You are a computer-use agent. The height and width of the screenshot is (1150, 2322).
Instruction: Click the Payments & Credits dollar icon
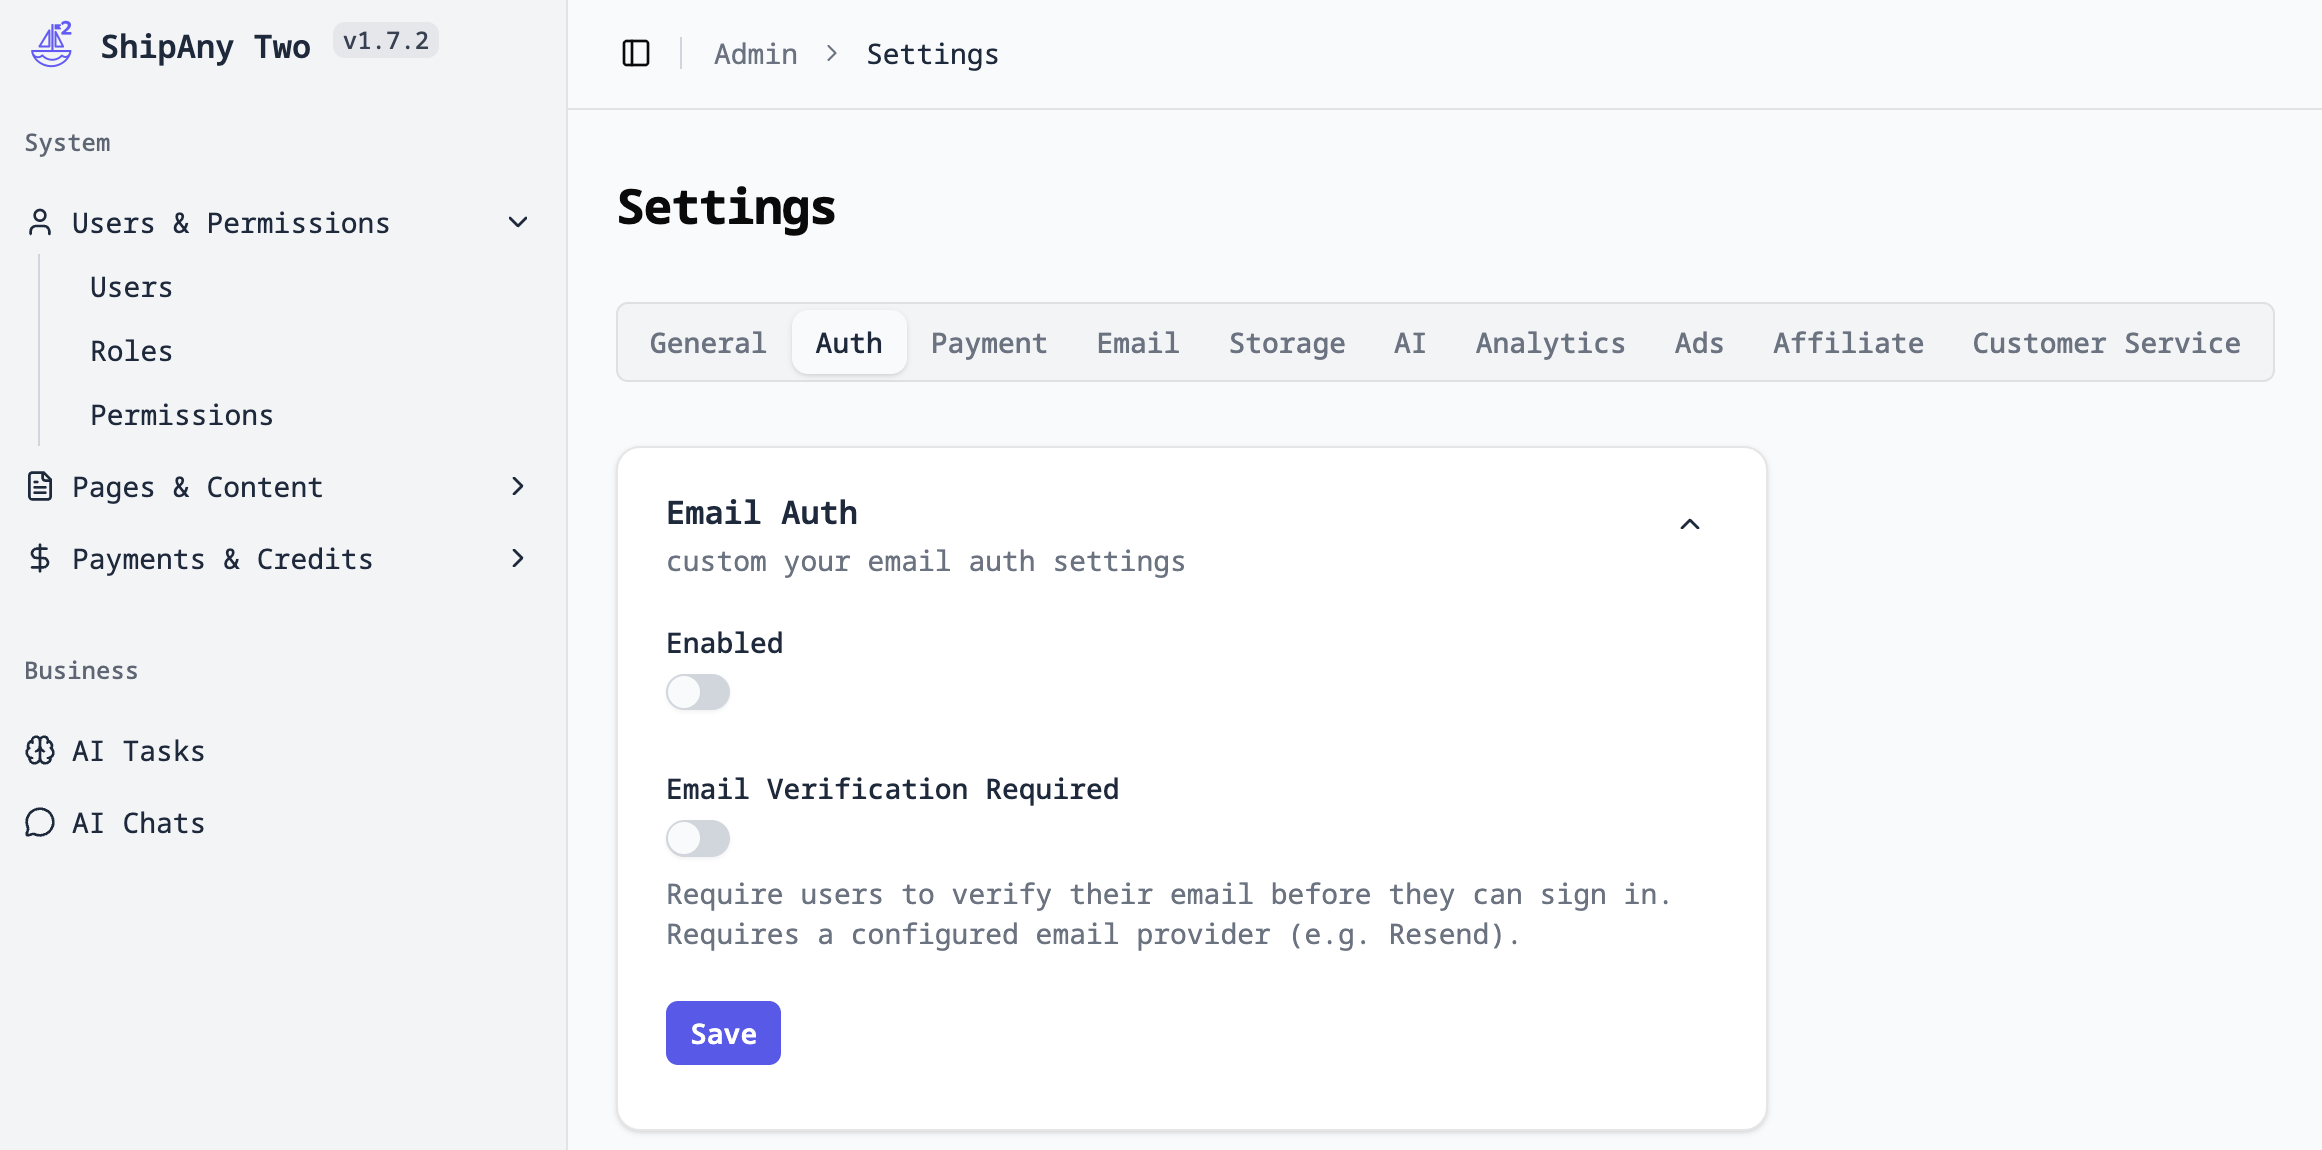coord(40,558)
